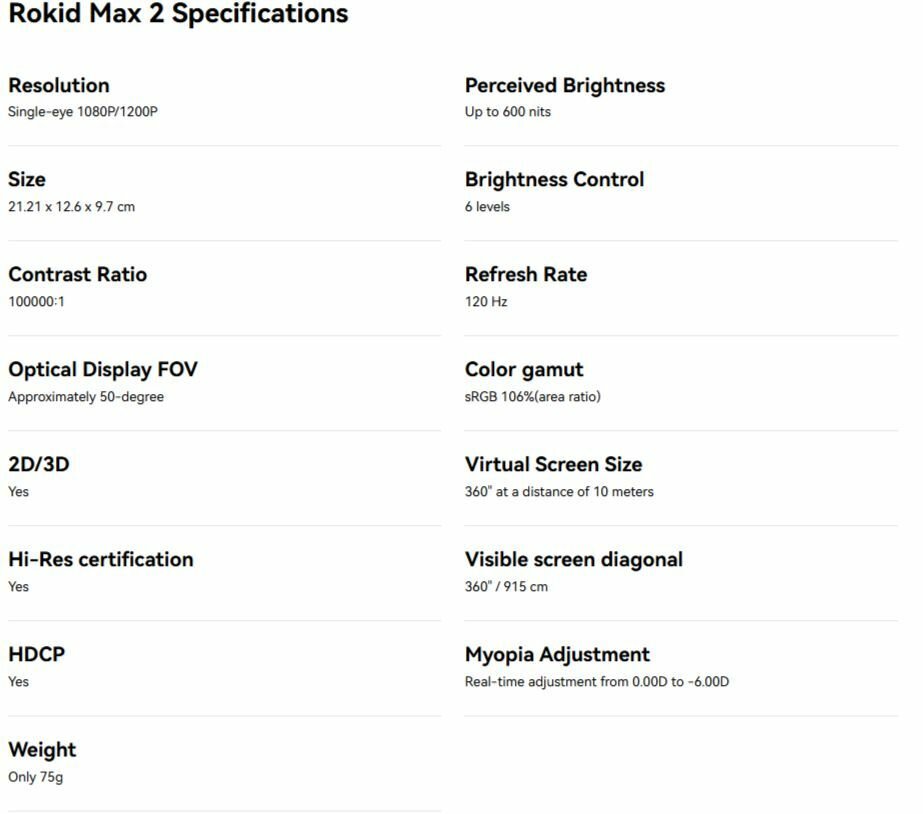Click the Visible screen diagonal heading
The image size is (923, 814).
coord(574,560)
